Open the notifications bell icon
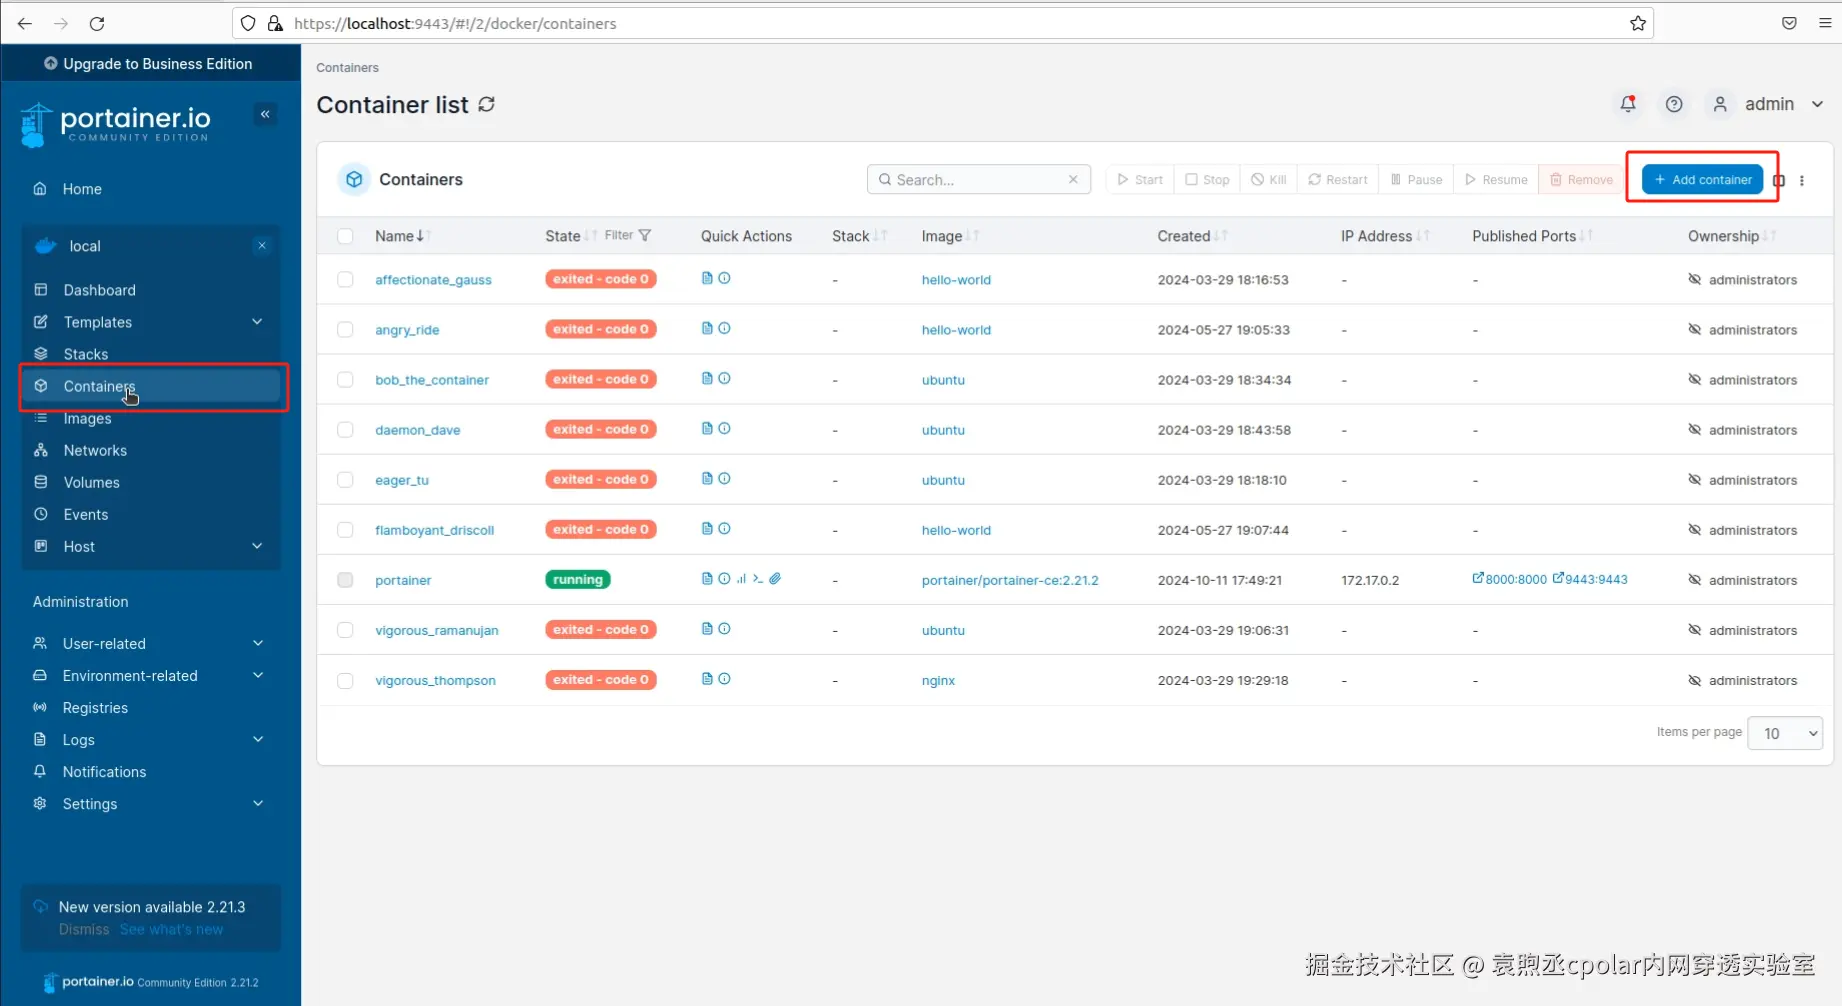This screenshot has width=1842, height=1006. [x=1628, y=104]
